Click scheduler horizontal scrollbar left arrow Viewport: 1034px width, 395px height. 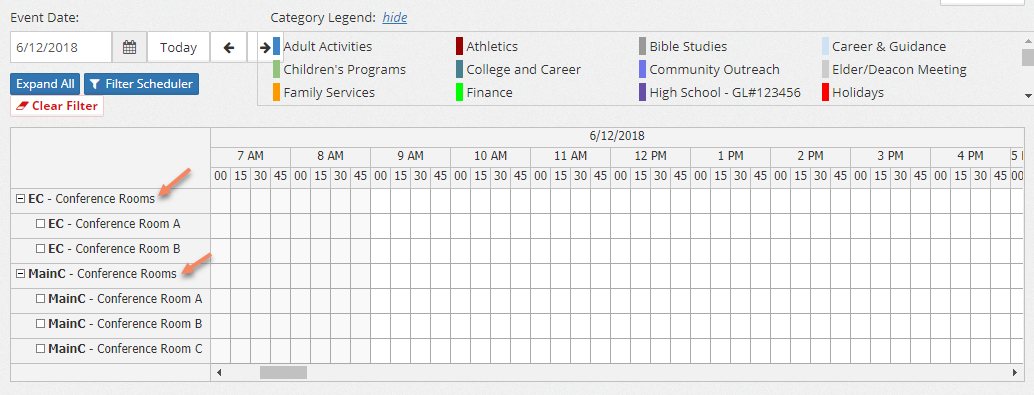(x=219, y=373)
